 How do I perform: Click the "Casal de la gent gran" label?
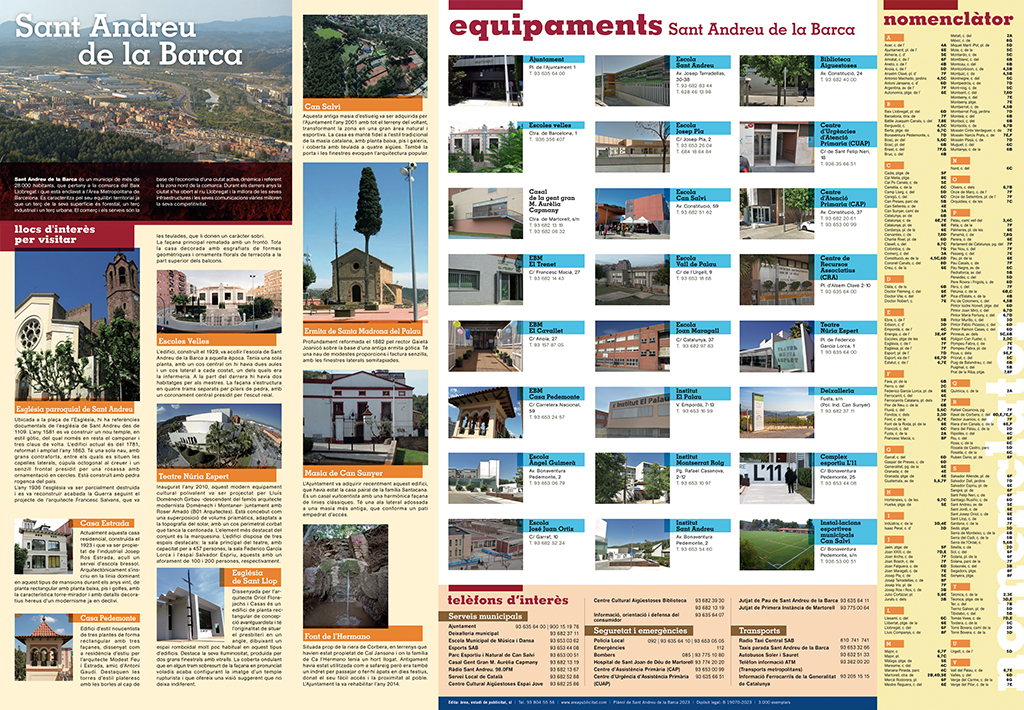pyautogui.click(x=547, y=201)
